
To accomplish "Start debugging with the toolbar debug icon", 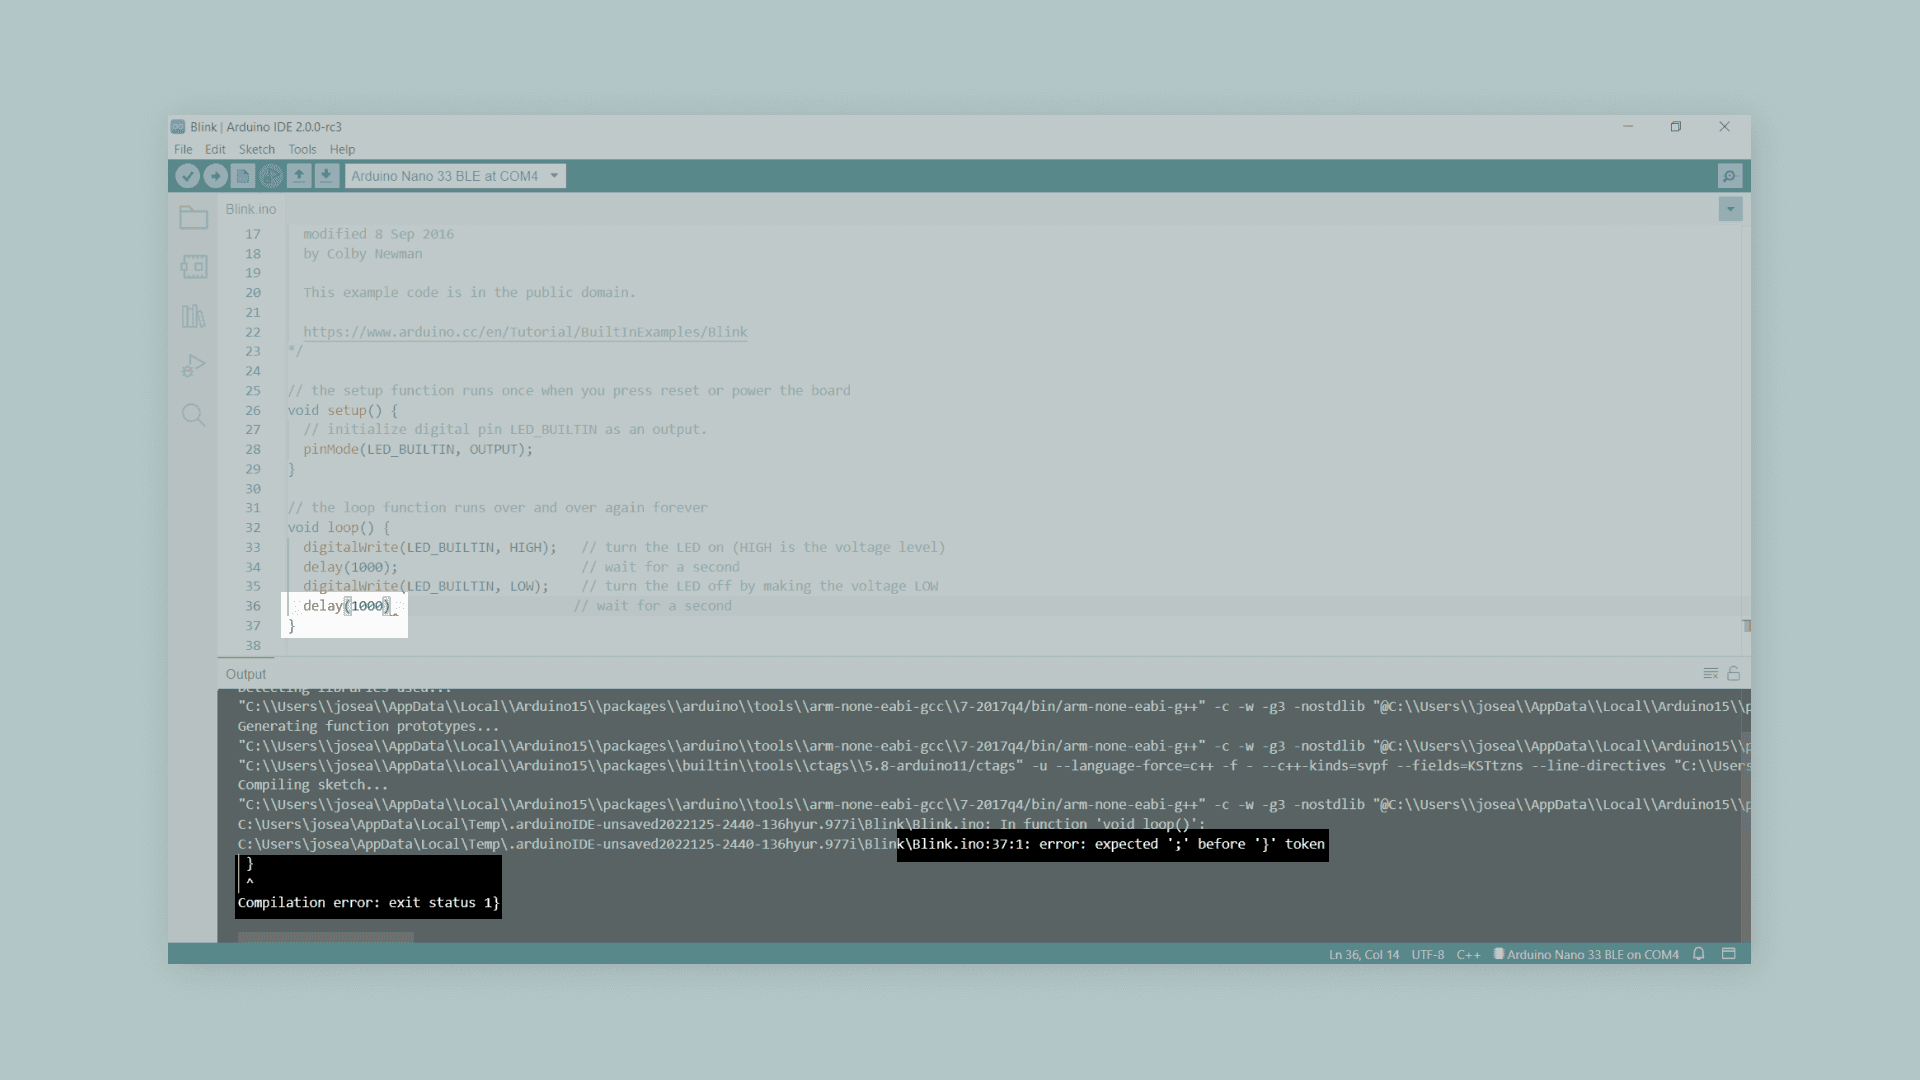I will coord(271,176).
